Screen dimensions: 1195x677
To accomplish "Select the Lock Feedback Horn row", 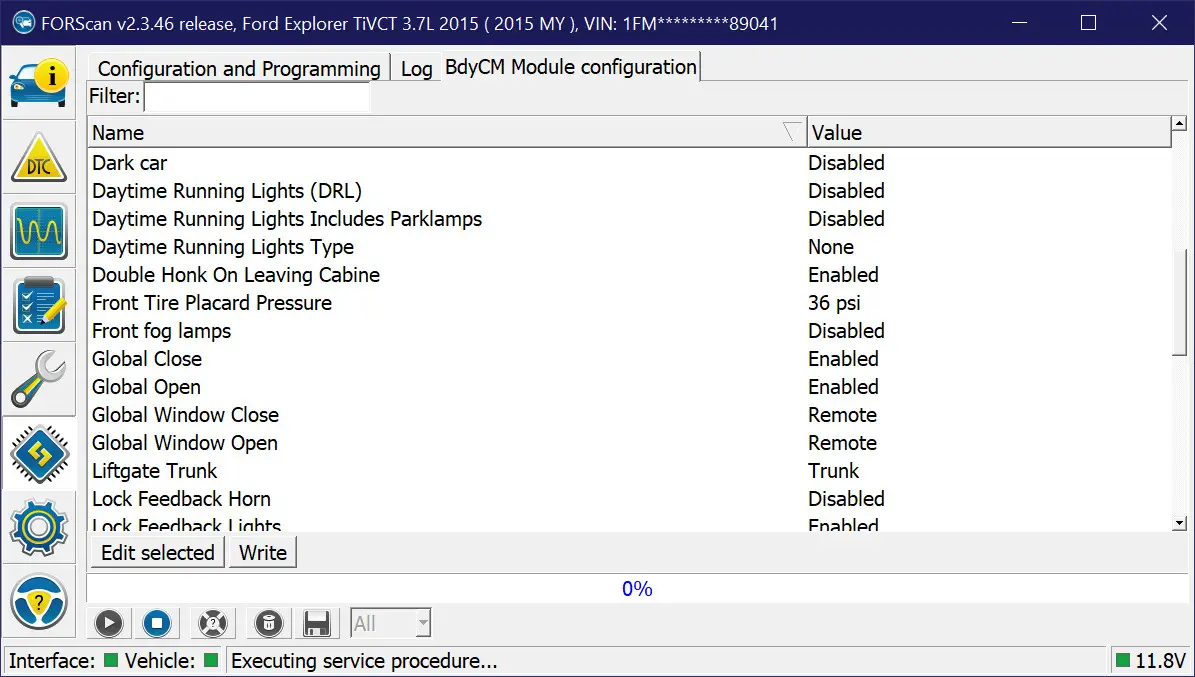I will tap(630, 499).
